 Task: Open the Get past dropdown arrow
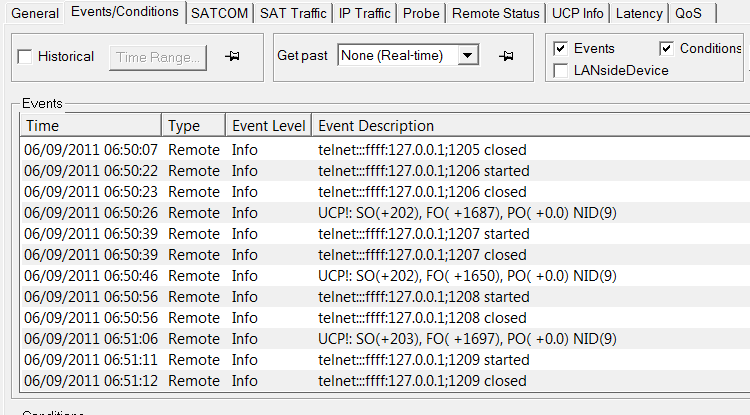(x=467, y=55)
